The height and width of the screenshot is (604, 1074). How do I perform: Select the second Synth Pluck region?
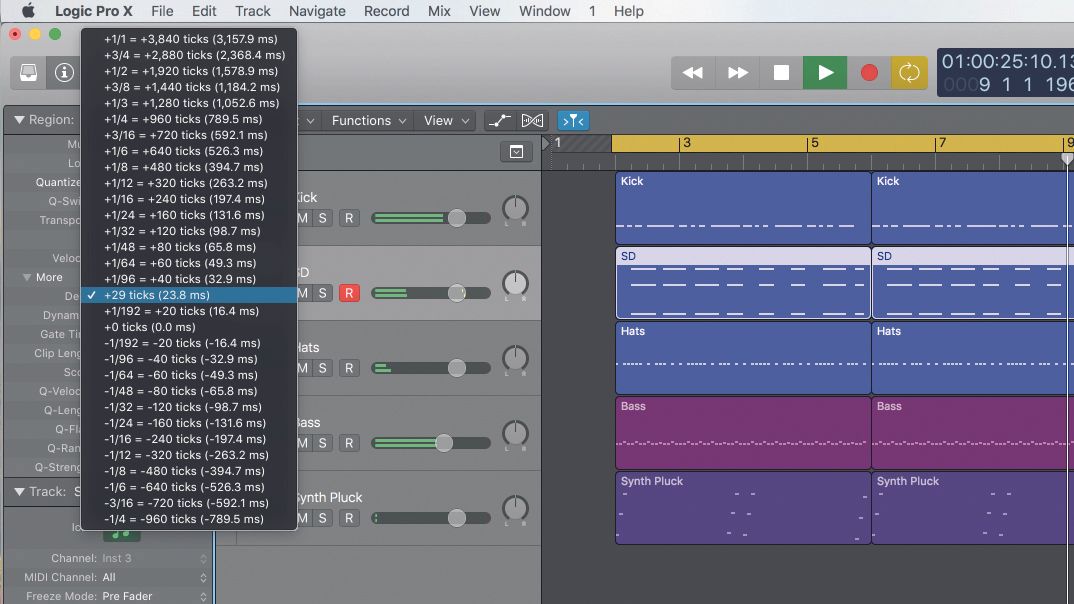click(x=973, y=508)
